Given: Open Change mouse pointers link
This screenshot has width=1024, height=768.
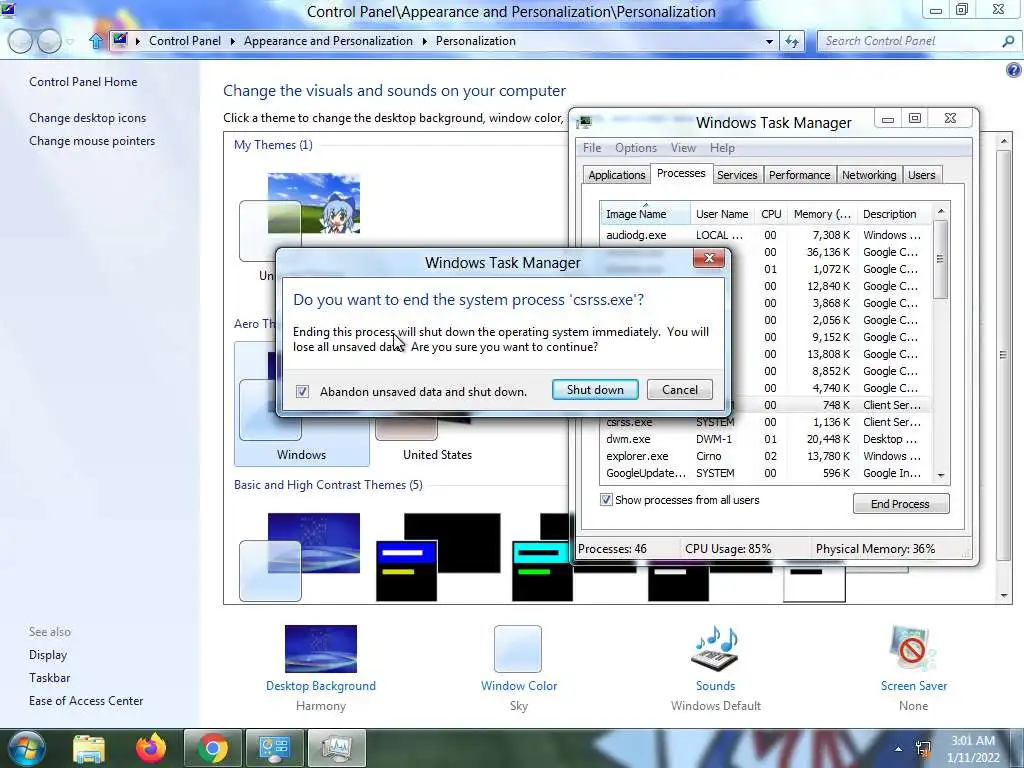Looking at the screenshot, I should click(92, 140).
